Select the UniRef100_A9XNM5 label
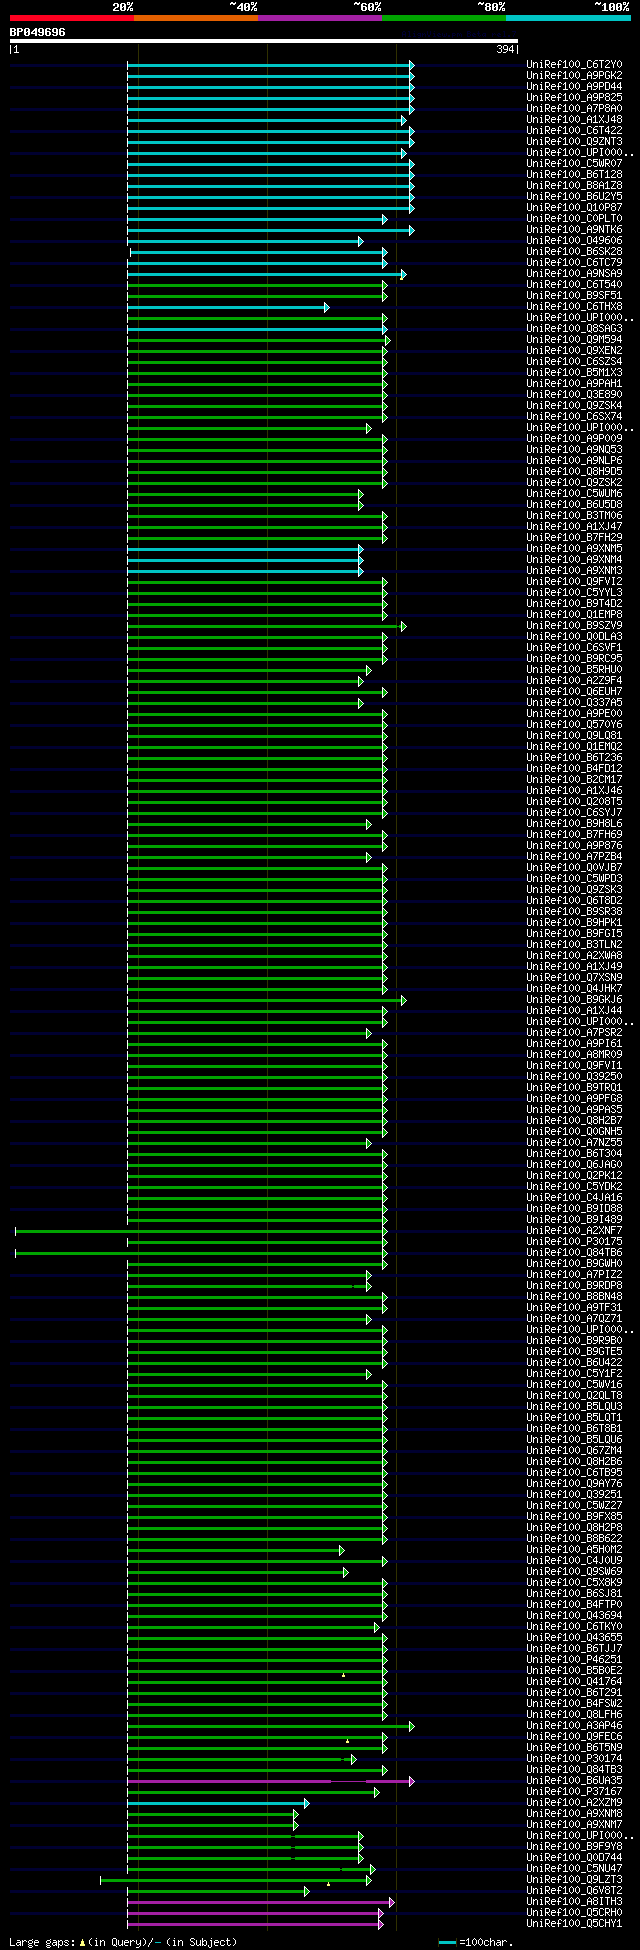The height and width of the screenshot is (1950, 640). [574, 549]
